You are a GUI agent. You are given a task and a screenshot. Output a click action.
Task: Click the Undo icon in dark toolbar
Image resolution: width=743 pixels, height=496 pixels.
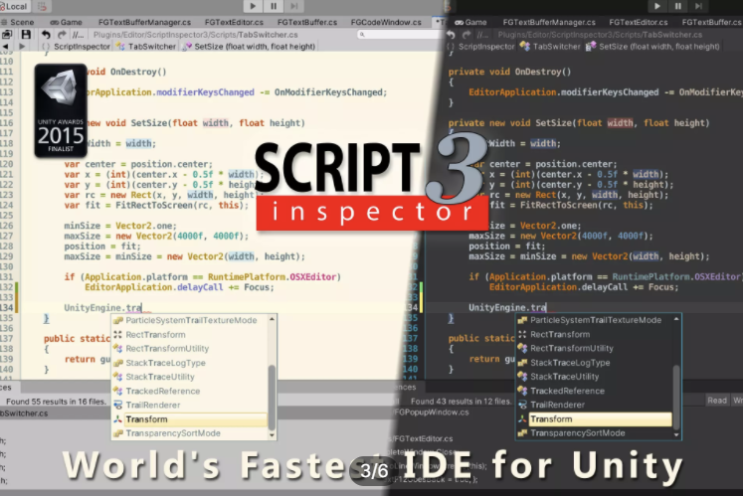tap(451, 35)
